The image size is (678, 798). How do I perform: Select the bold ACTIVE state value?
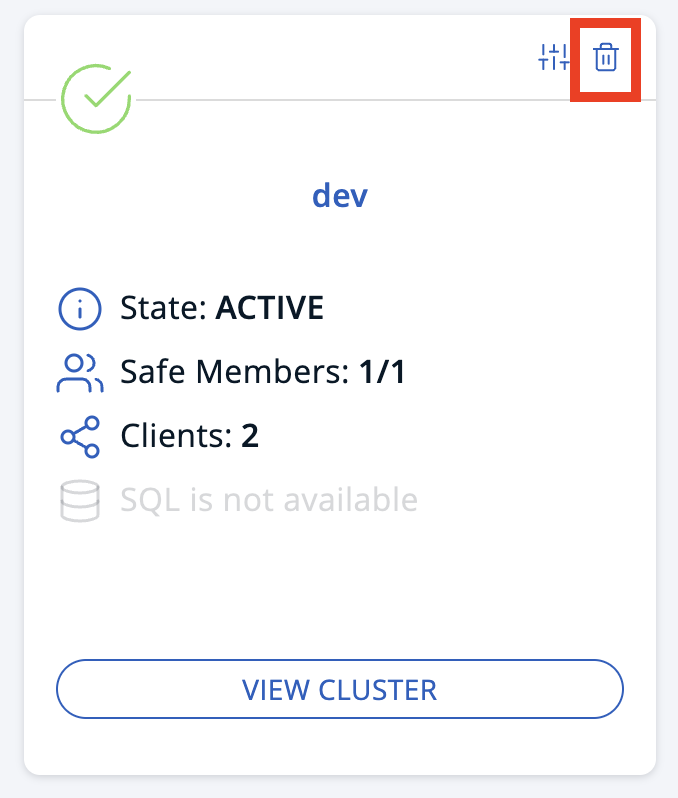269,308
